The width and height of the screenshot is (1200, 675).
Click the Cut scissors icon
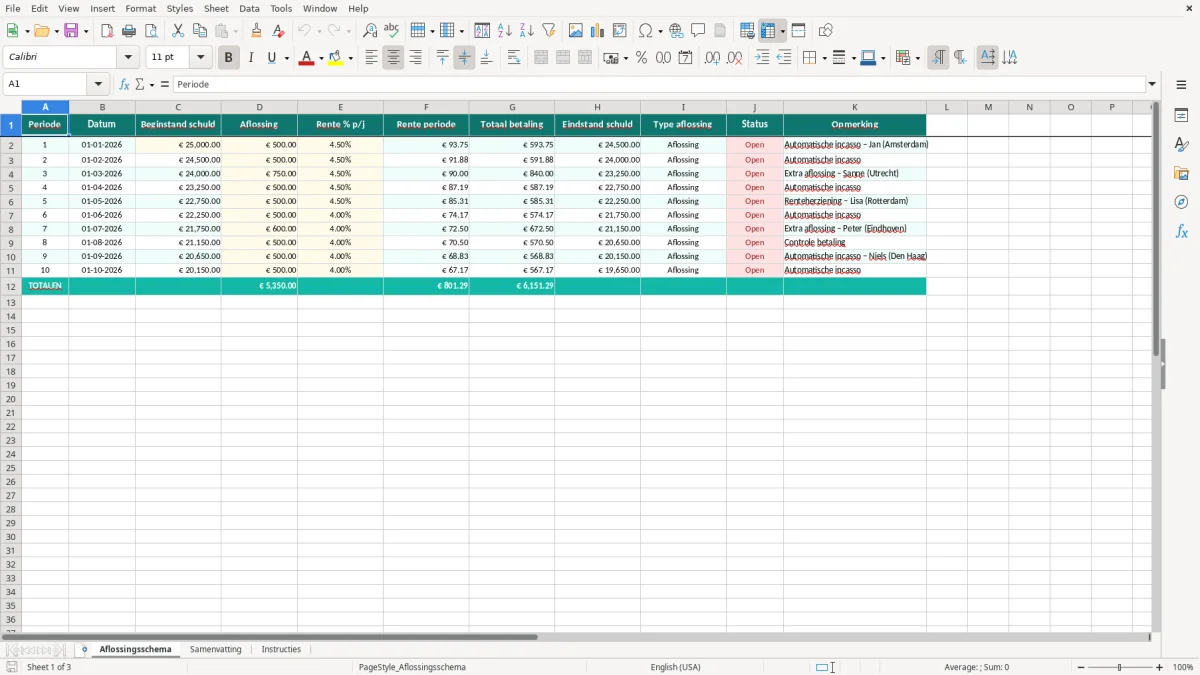(178, 31)
